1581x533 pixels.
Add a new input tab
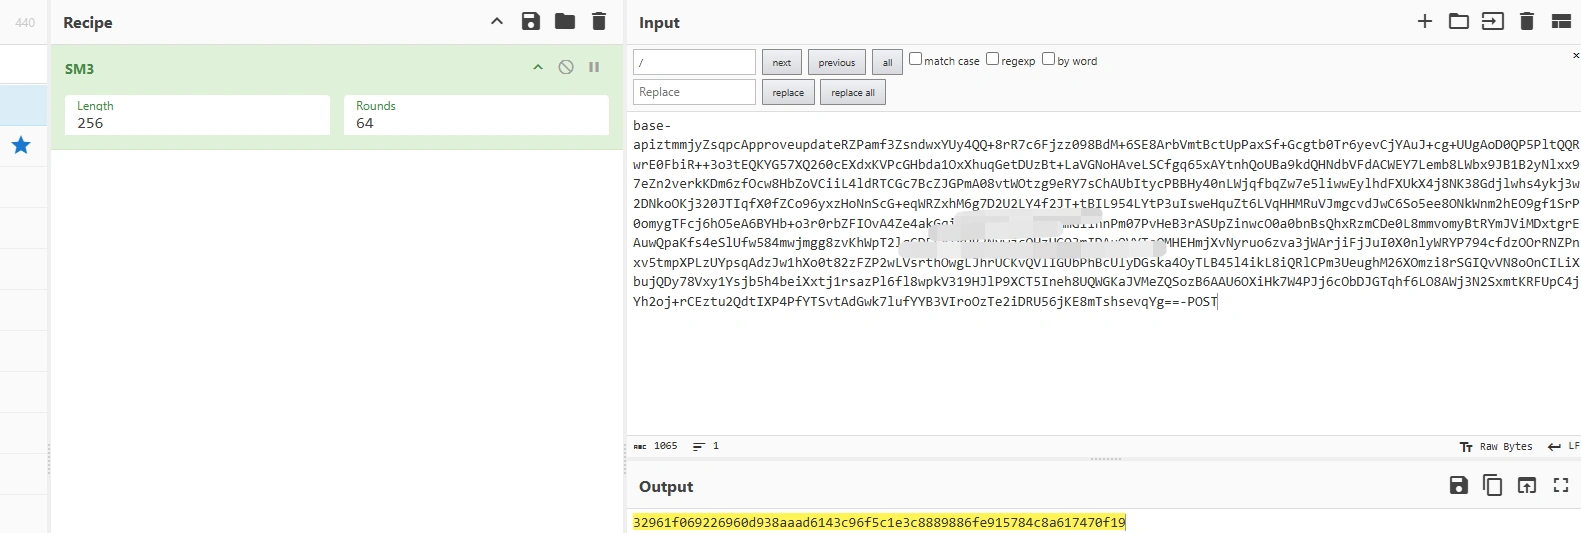(1425, 22)
